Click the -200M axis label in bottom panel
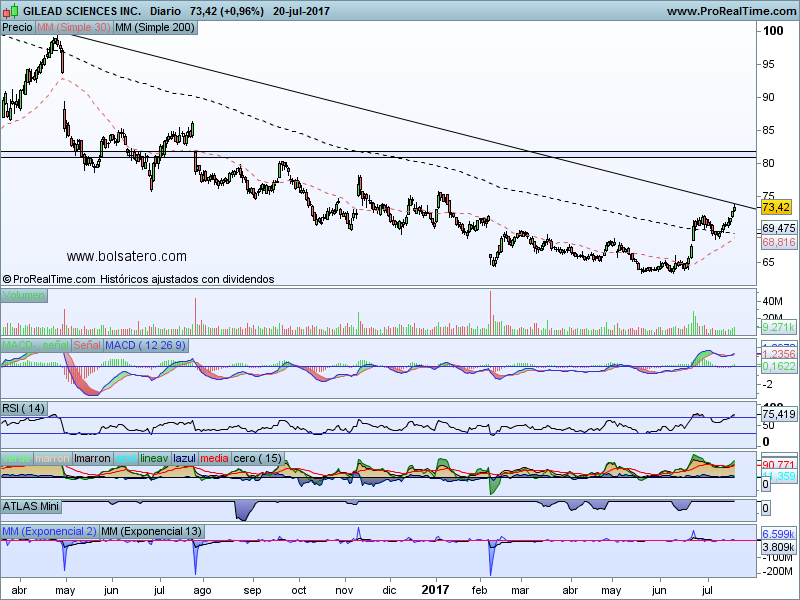Image resolution: width=800 pixels, height=600 pixels. 778,571
